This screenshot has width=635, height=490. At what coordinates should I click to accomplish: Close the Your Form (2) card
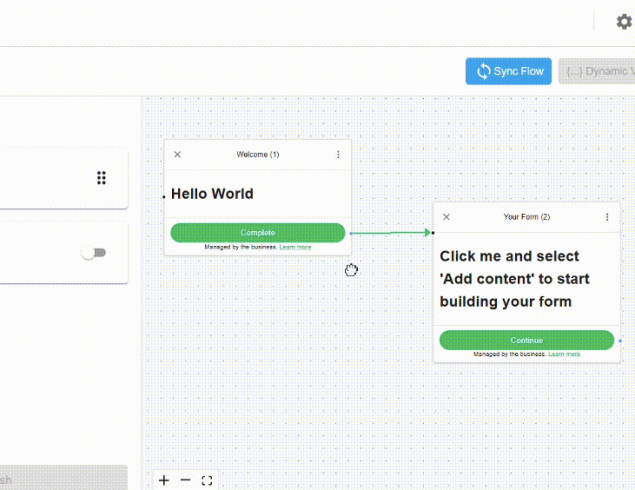(x=447, y=217)
